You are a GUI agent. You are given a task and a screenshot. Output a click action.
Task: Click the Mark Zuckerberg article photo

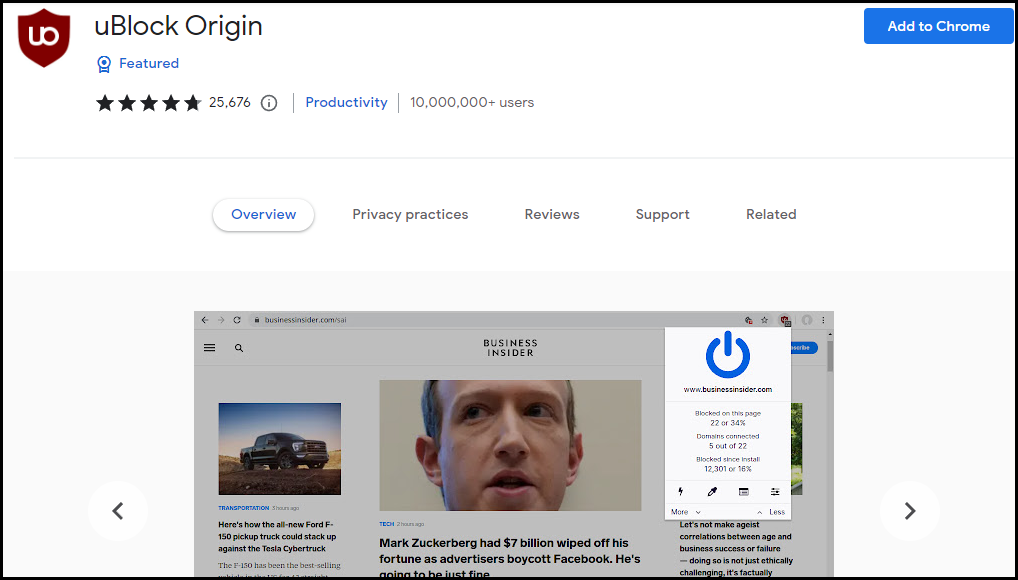tap(510, 446)
